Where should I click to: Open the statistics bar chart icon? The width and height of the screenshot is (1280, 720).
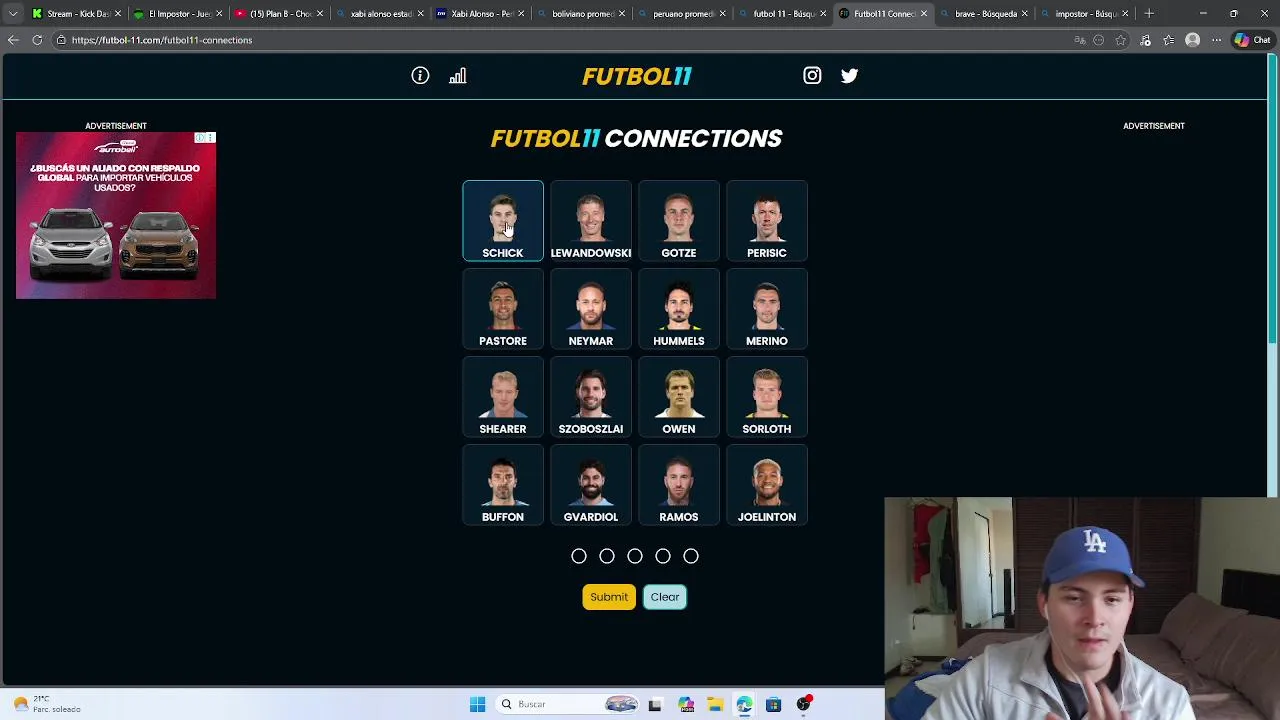click(x=458, y=76)
